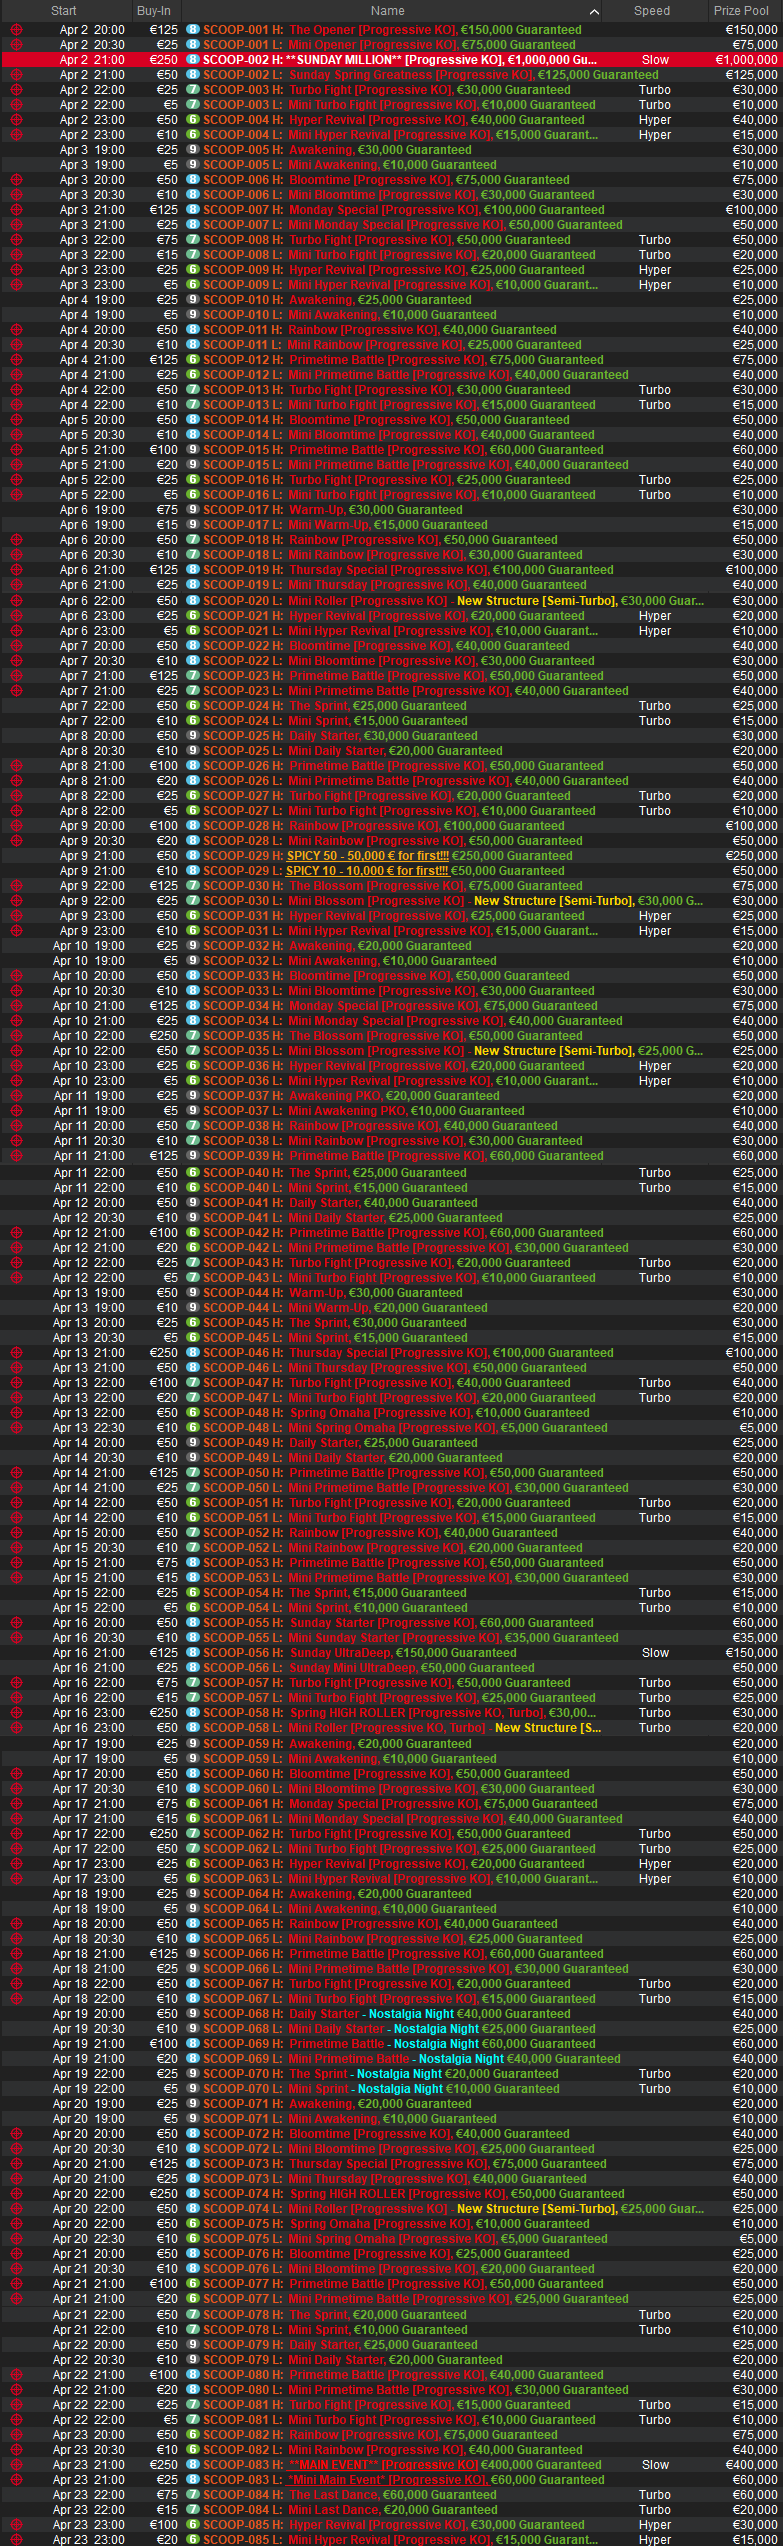Click the '€150,000' prize pool on SCOOP-056 H

(x=751, y=1653)
